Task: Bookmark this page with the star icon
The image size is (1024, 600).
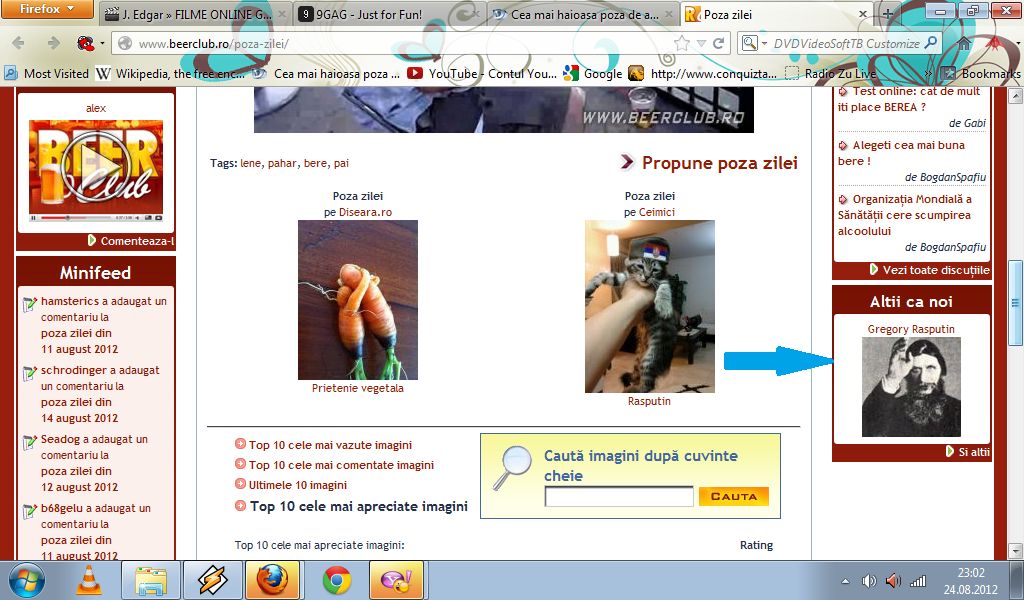Action: 682,44
